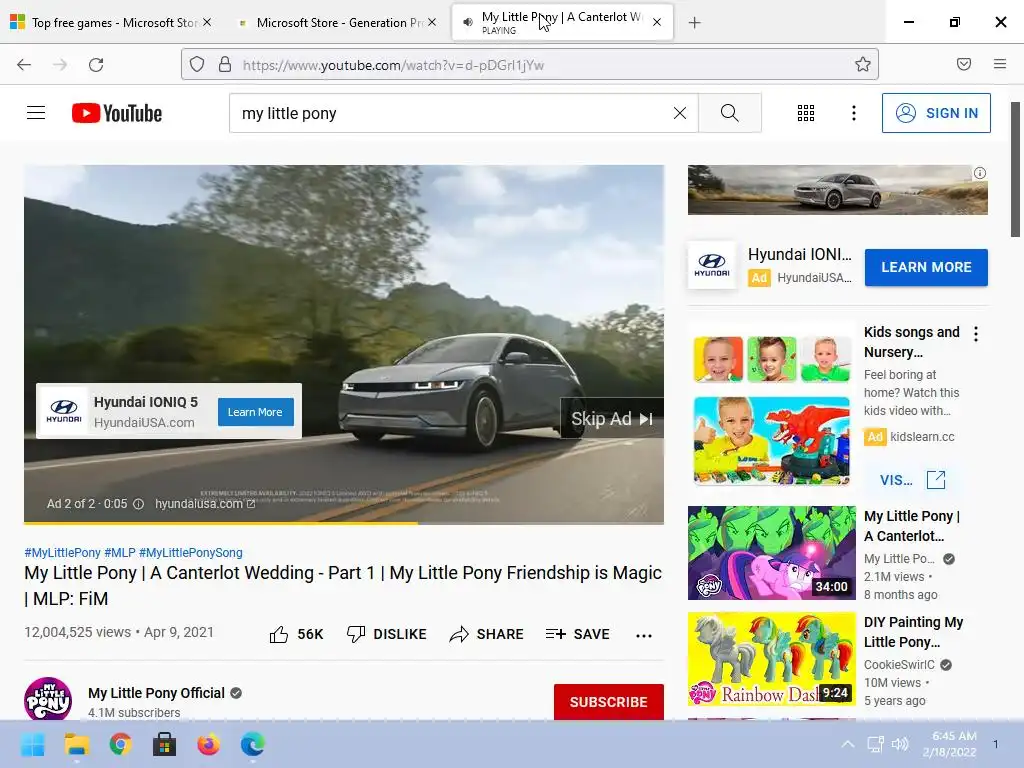Open Kids songs and Nursery ad thumbnail

(x=771, y=409)
